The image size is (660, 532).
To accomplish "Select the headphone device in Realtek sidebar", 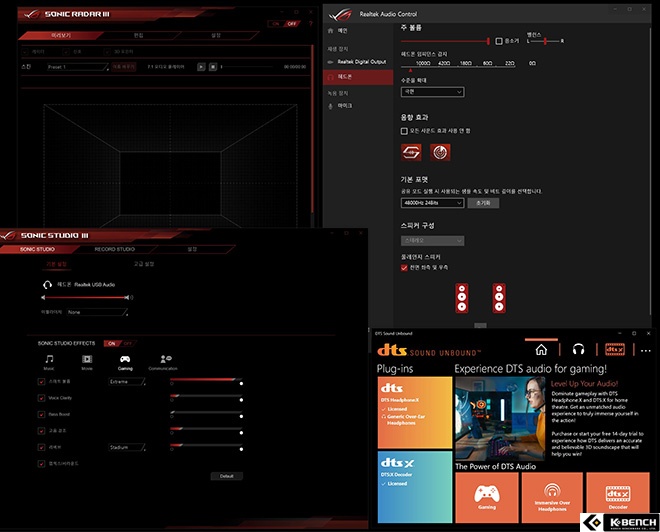I will pyautogui.click(x=358, y=77).
